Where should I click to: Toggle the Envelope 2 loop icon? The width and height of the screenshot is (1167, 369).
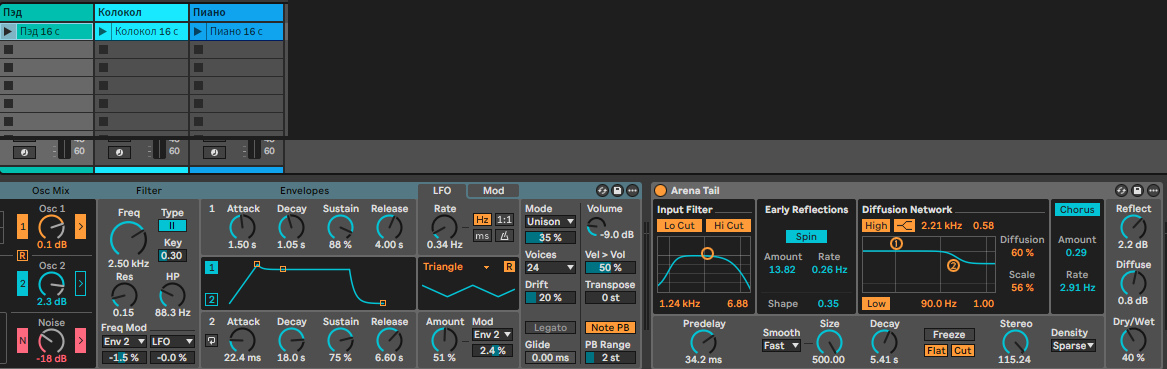[x=211, y=341]
